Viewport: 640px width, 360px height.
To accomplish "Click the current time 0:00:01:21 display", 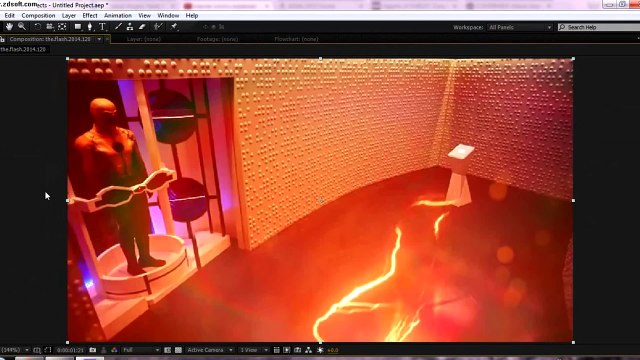I will 70,350.
